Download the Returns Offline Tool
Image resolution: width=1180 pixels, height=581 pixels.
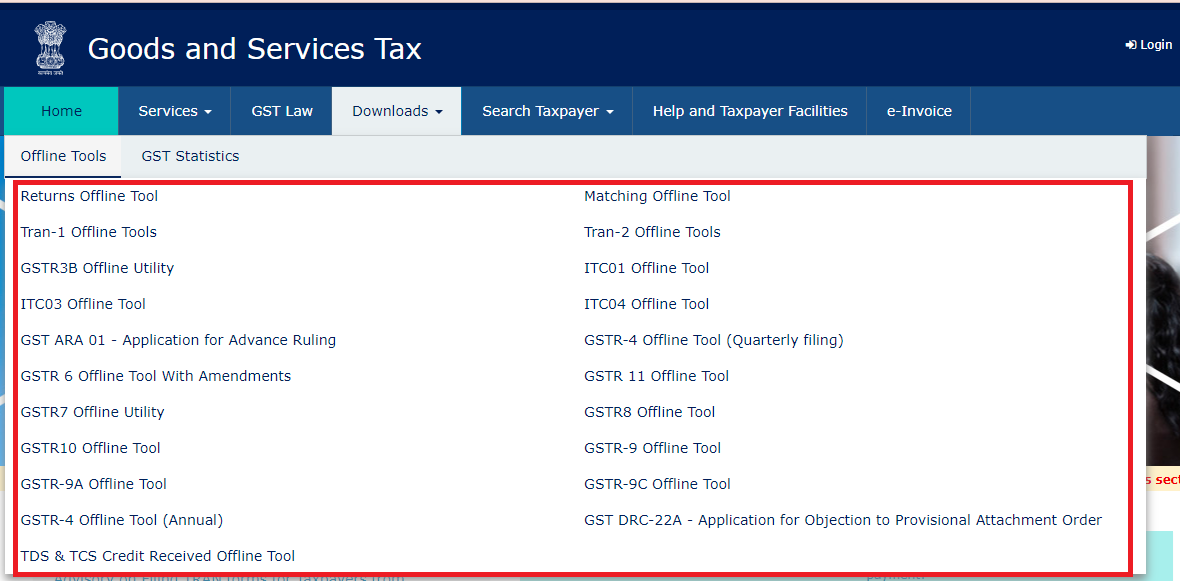pyautogui.click(x=88, y=195)
